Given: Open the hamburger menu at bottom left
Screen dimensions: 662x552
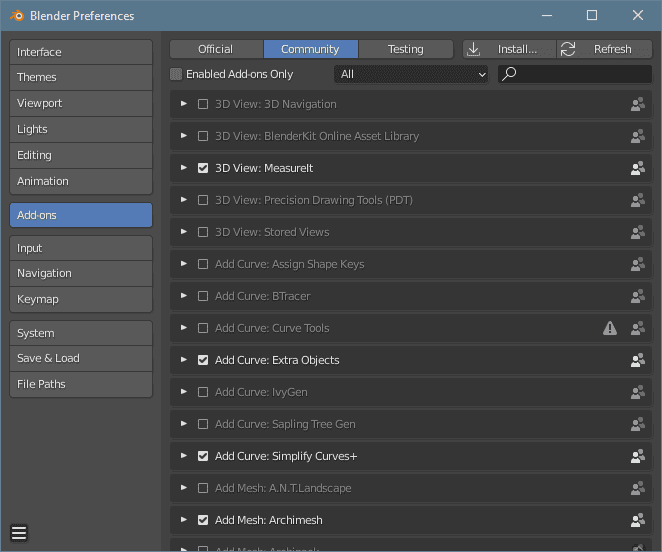Looking at the screenshot, I should [19, 533].
